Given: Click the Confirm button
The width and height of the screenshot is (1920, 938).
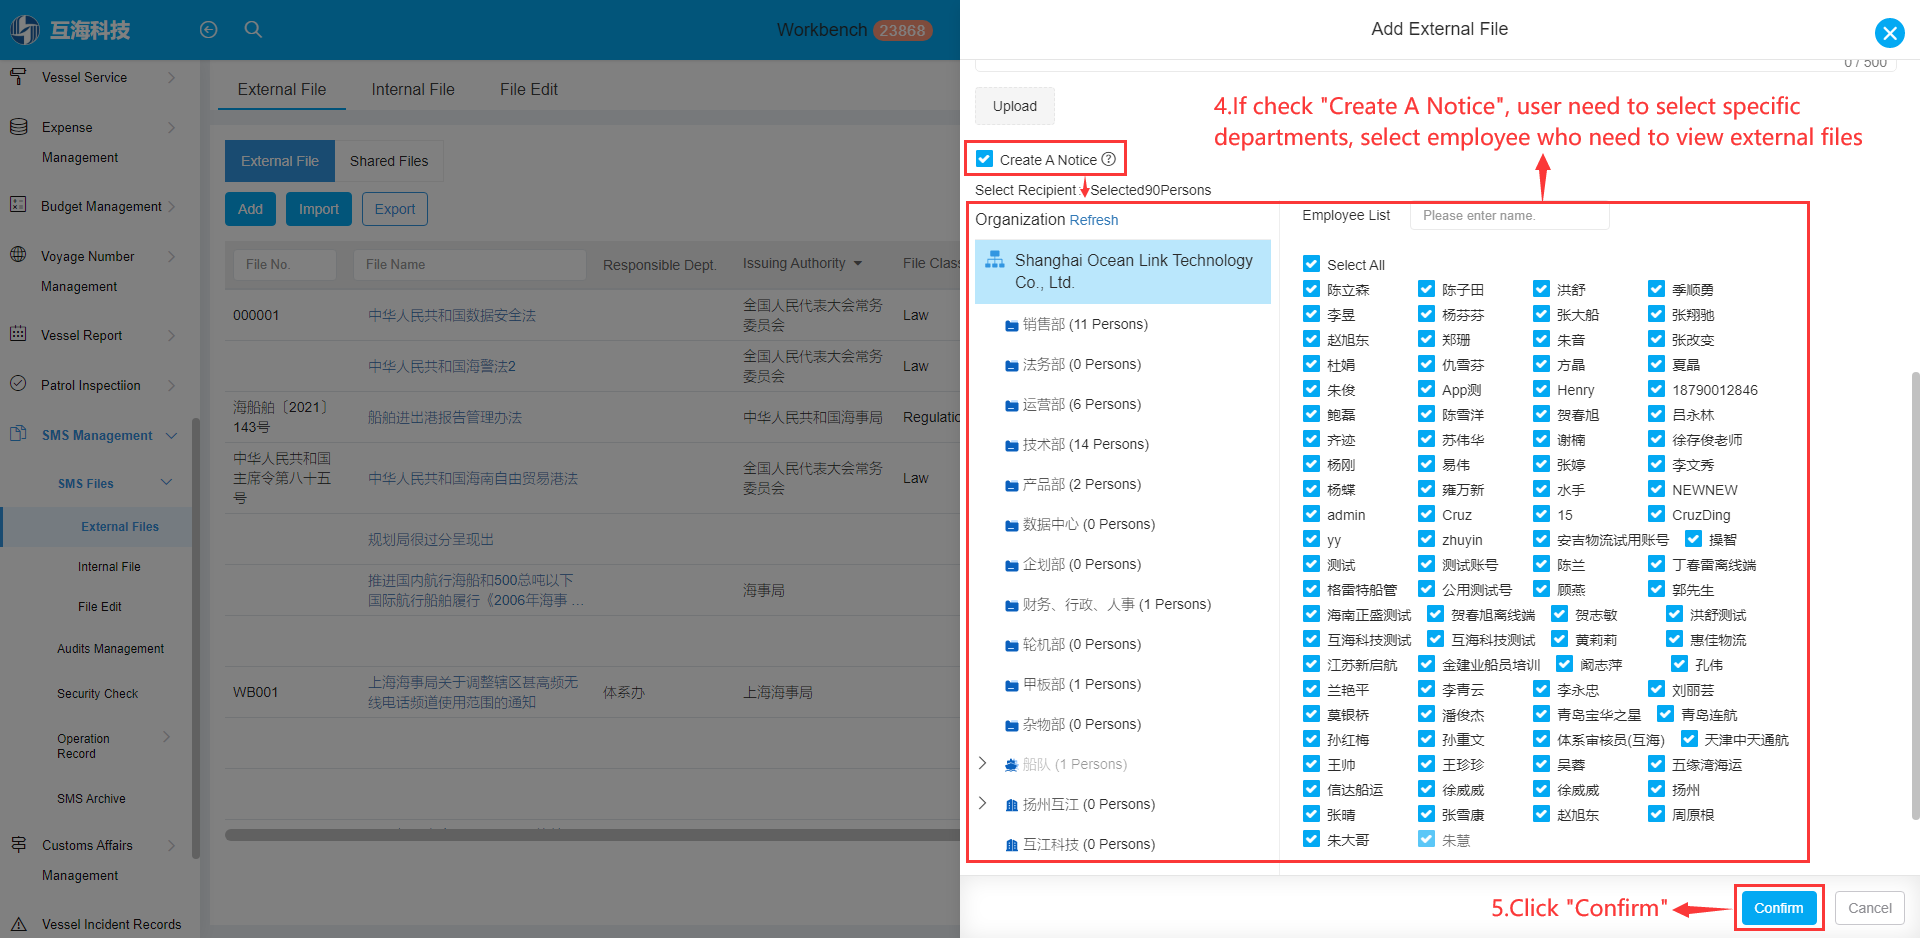Looking at the screenshot, I should tap(1778, 908).
